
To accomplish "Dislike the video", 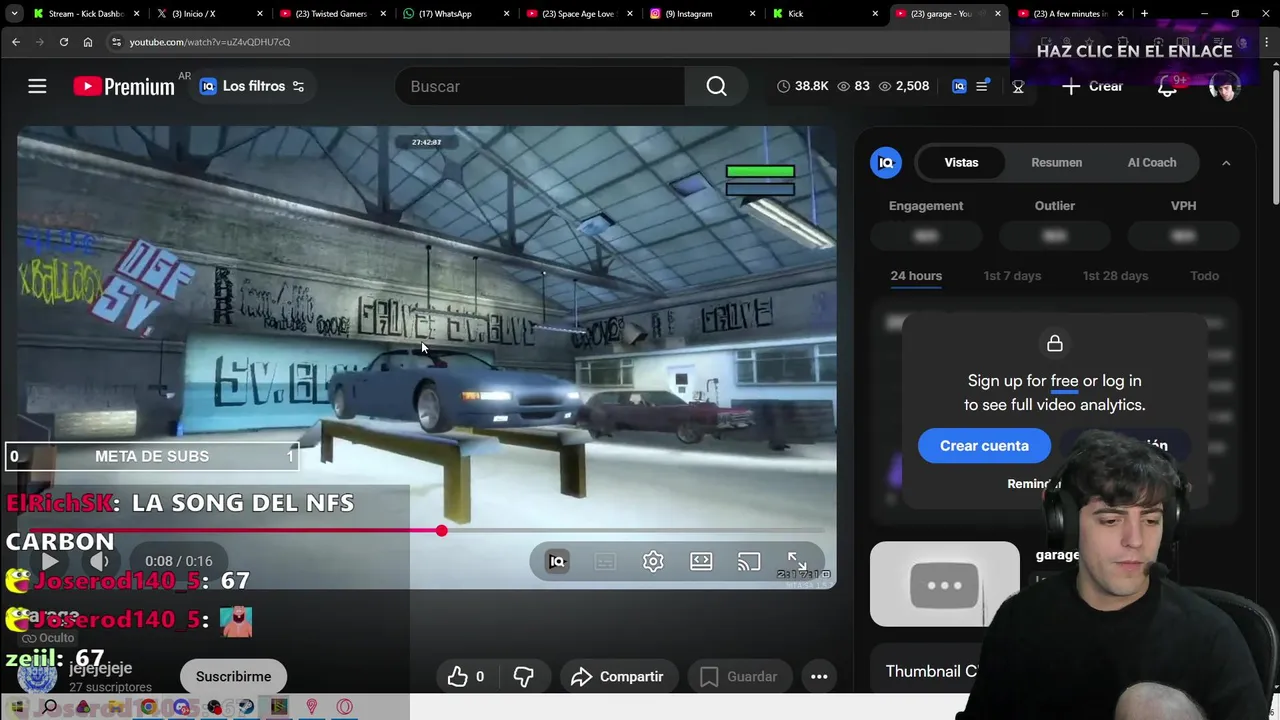I will point(523,677).
